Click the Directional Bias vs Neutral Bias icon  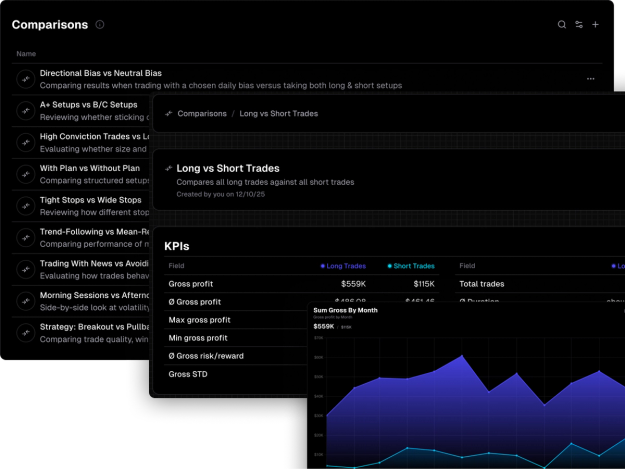[26, 79]
